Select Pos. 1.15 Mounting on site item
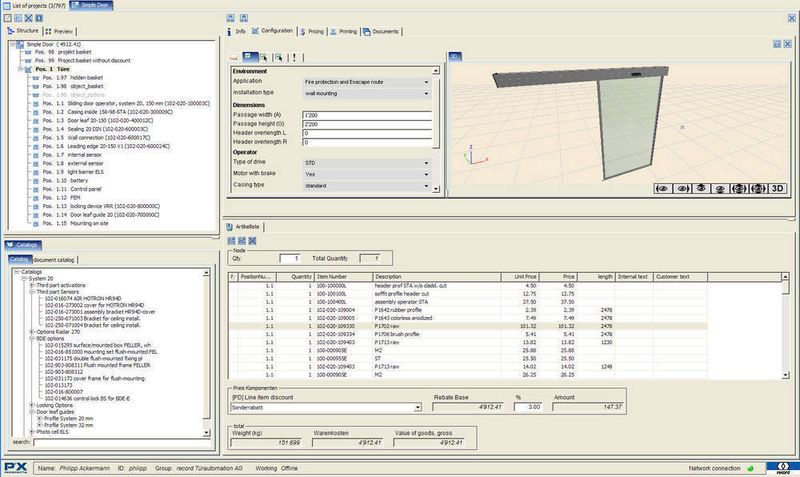Screen dimensions: 800x477 (x=76, y=223)
